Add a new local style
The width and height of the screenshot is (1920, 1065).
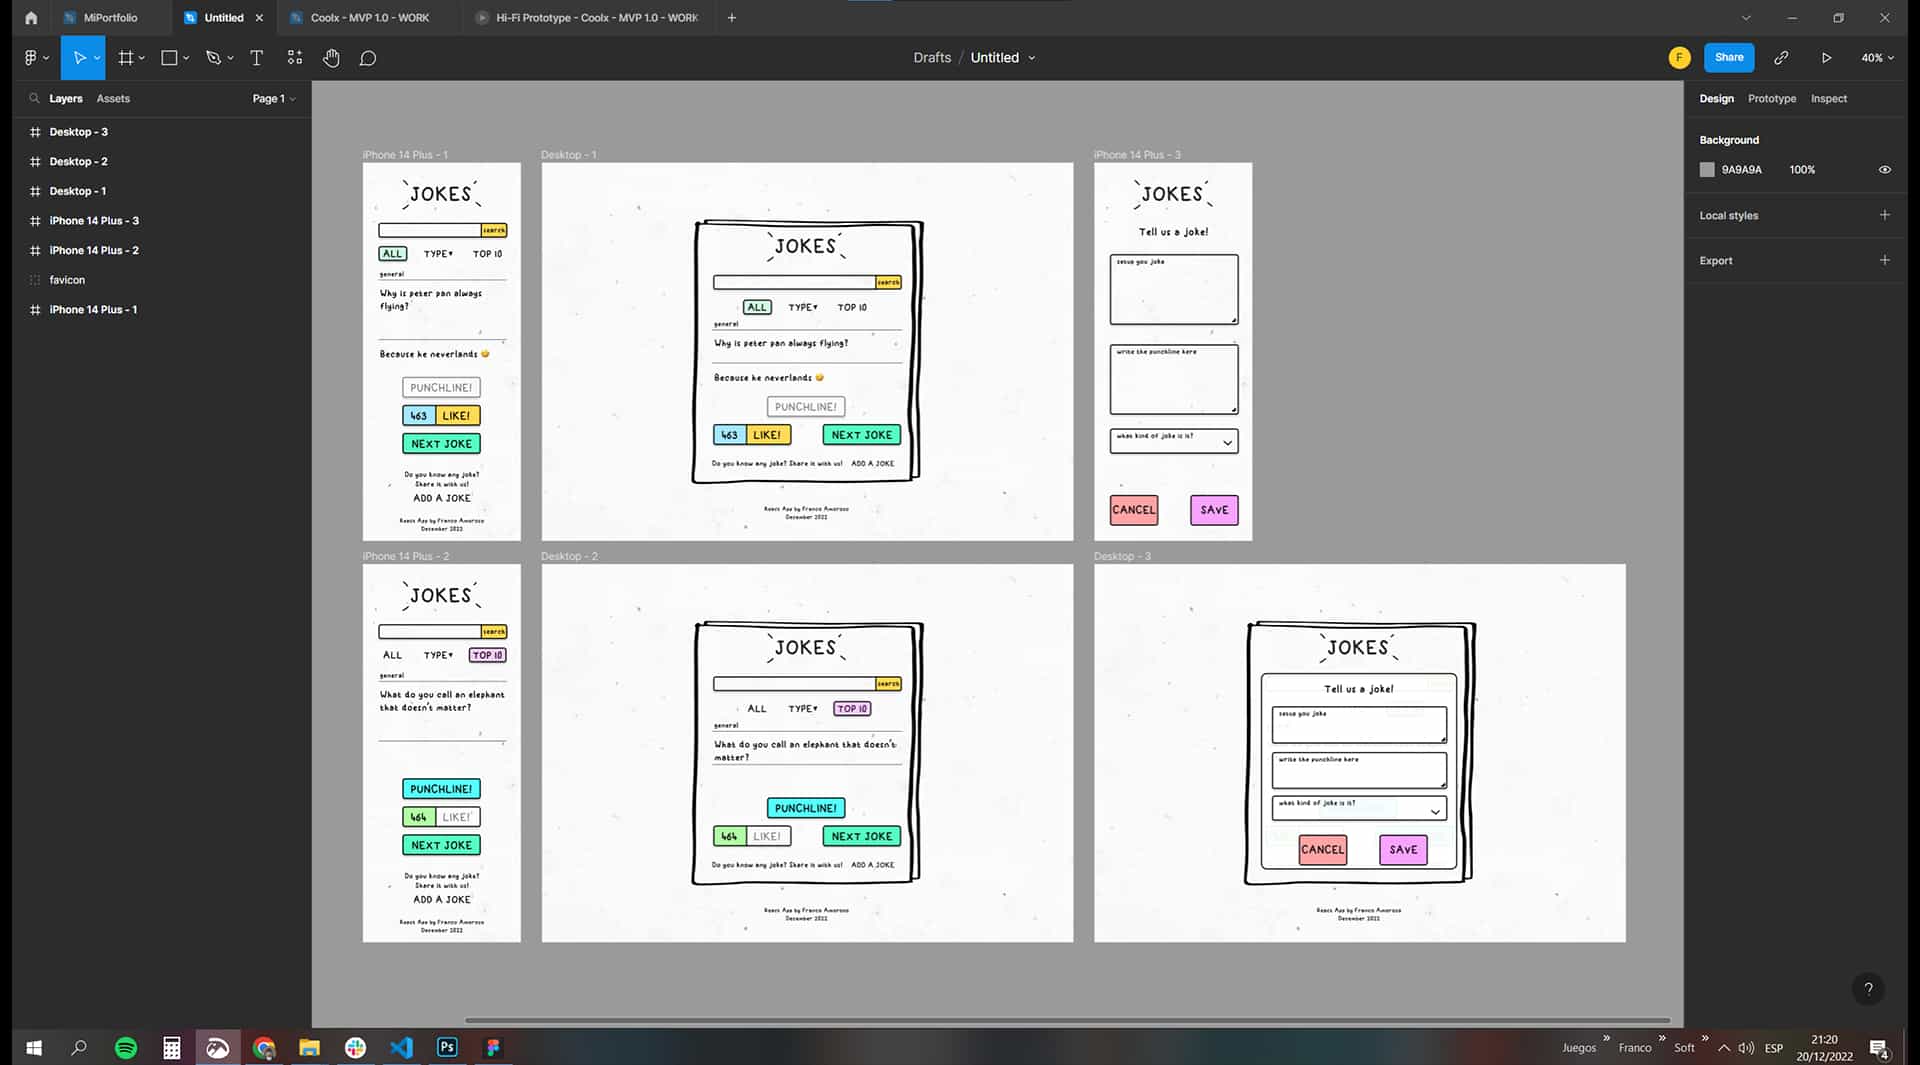pos(1884,215)
